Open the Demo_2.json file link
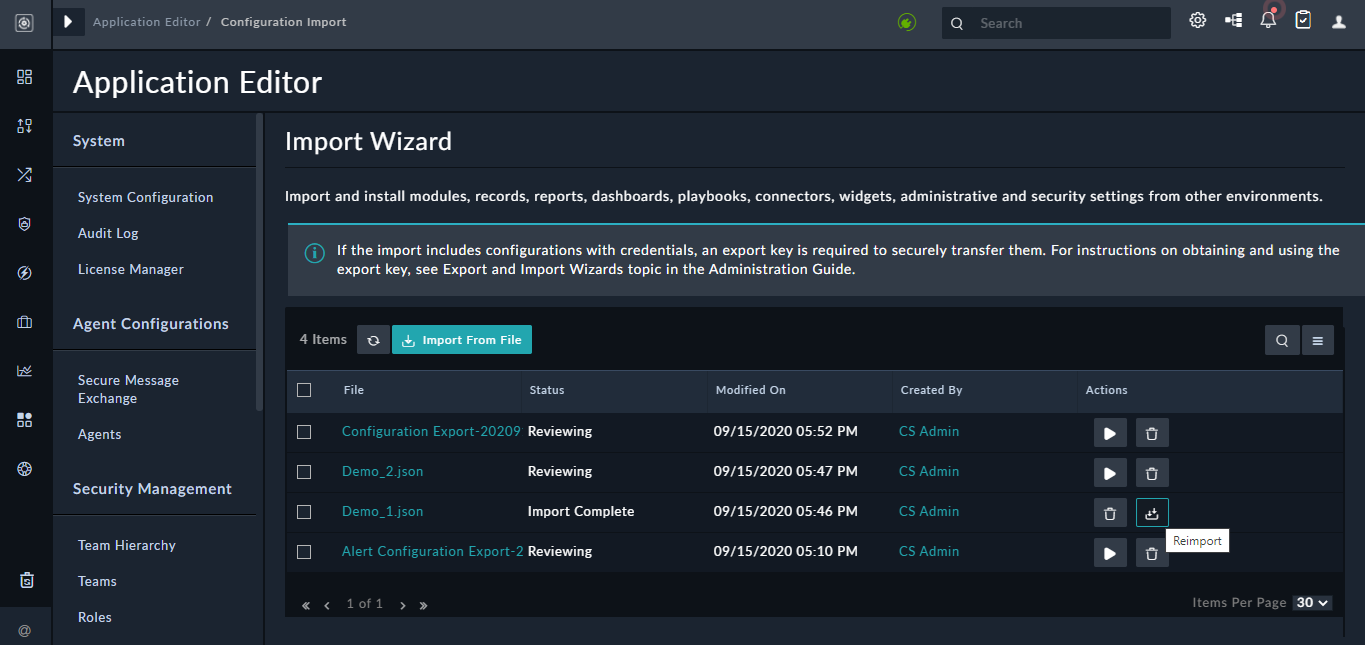 click(x=383, y=472)
